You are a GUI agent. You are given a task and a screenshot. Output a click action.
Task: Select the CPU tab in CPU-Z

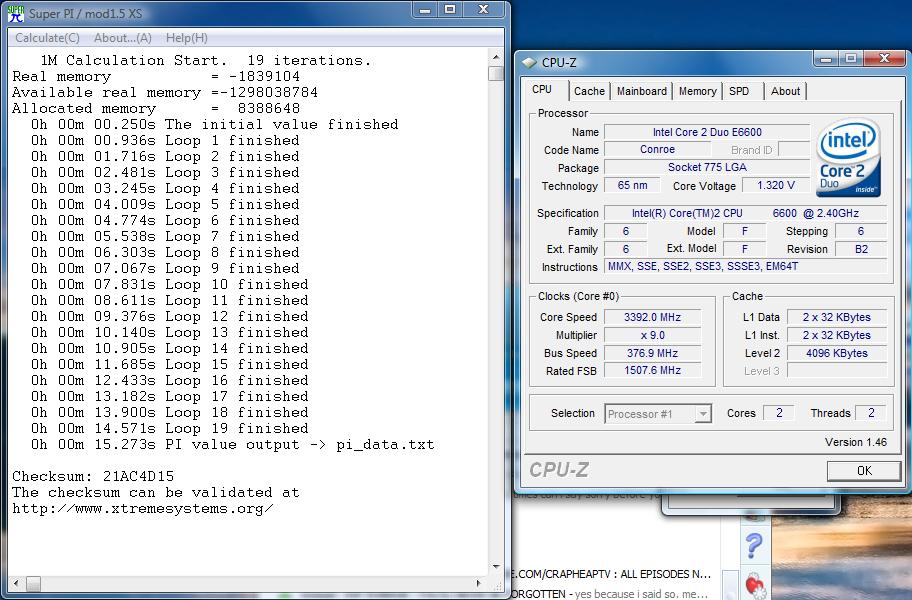(542, 90)
